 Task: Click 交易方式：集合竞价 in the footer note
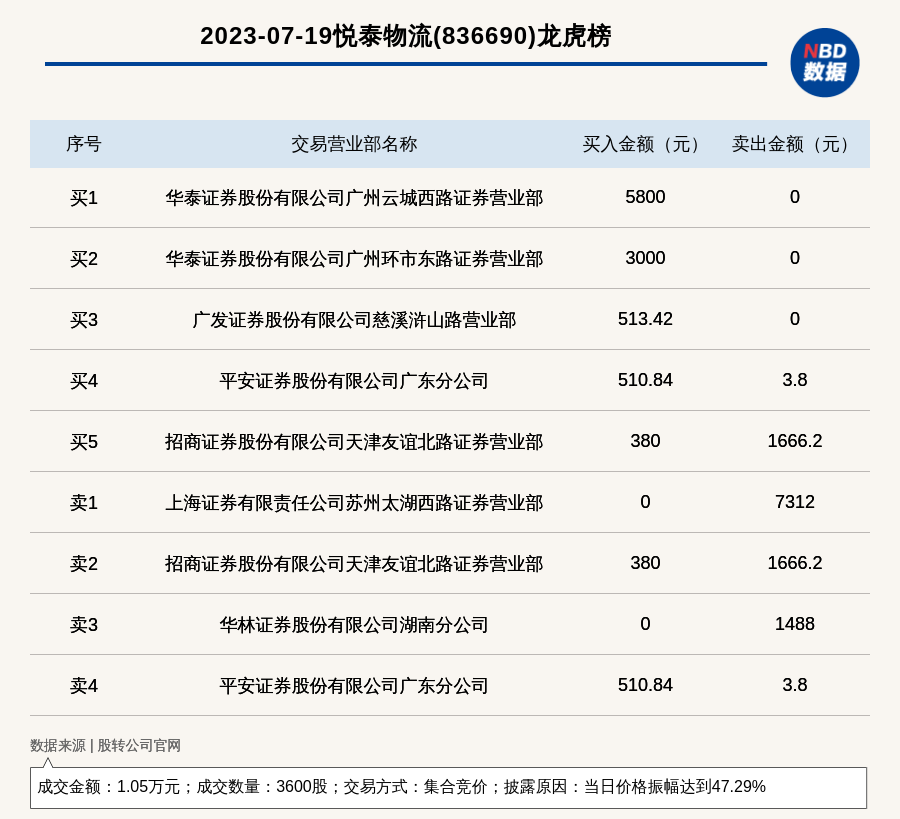pyautogui.click(x=415, y=787)
